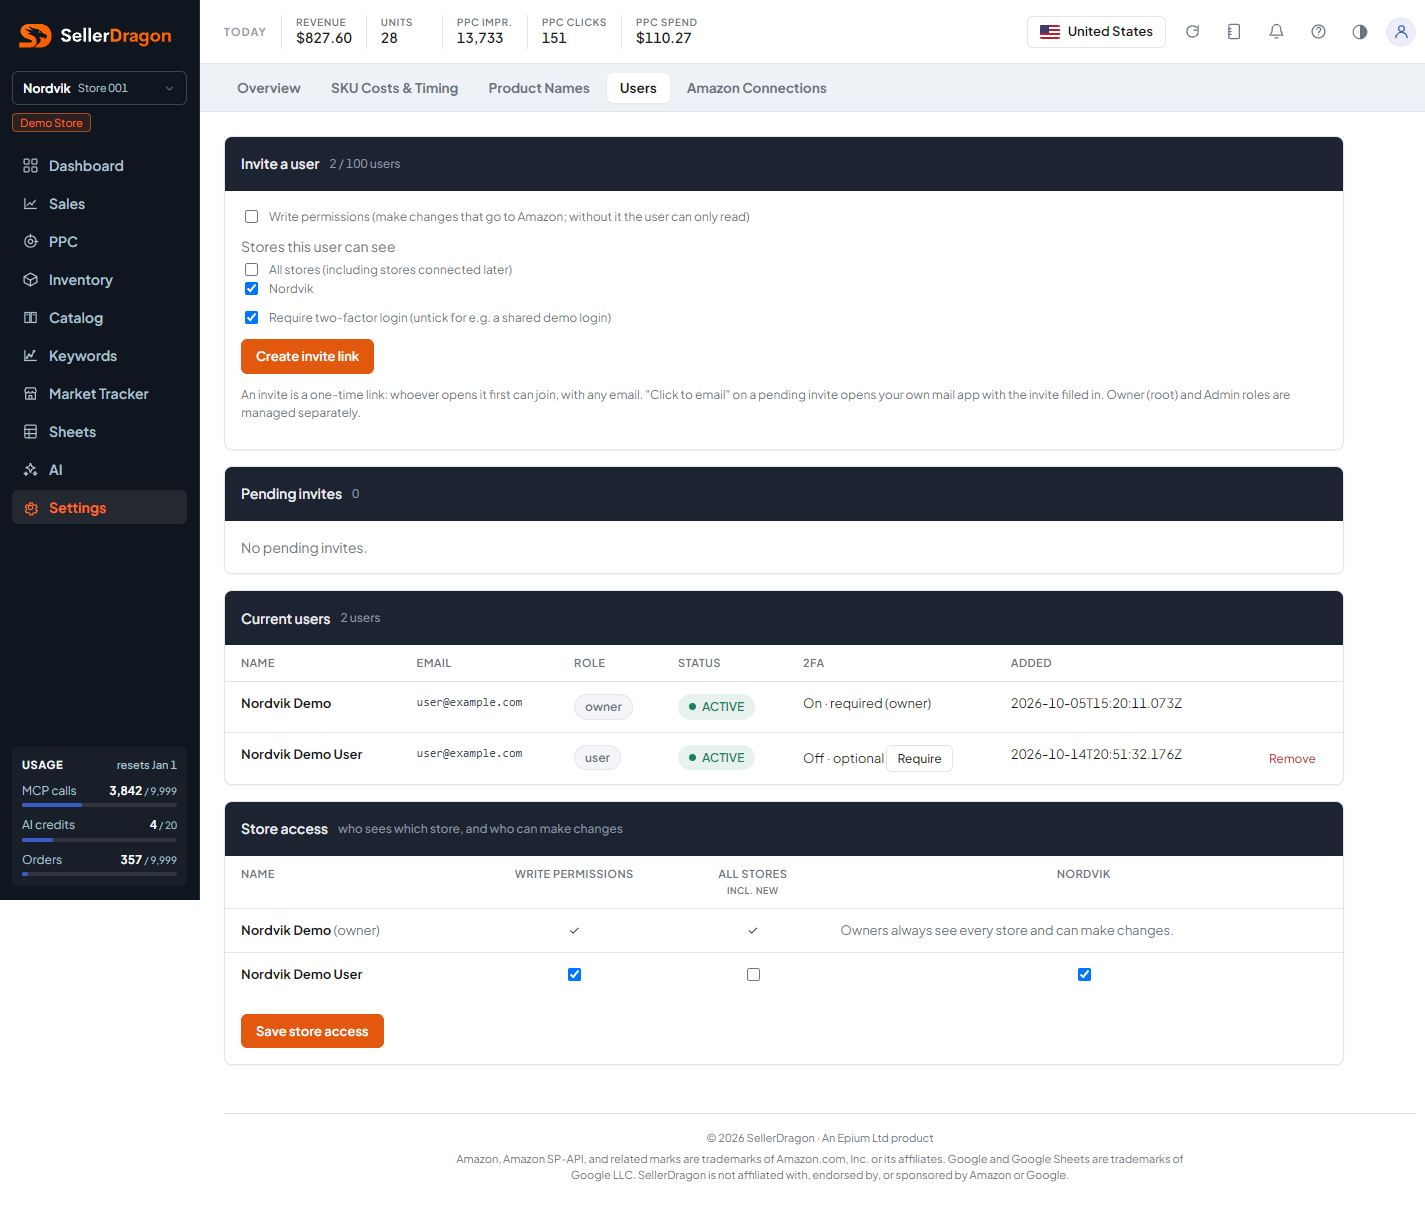Viewport: 1425px width, 1212px height.
Task: Click Nordvik Demo (owner) in Store access
Action: pyautogui.click(x=310, y=931)
